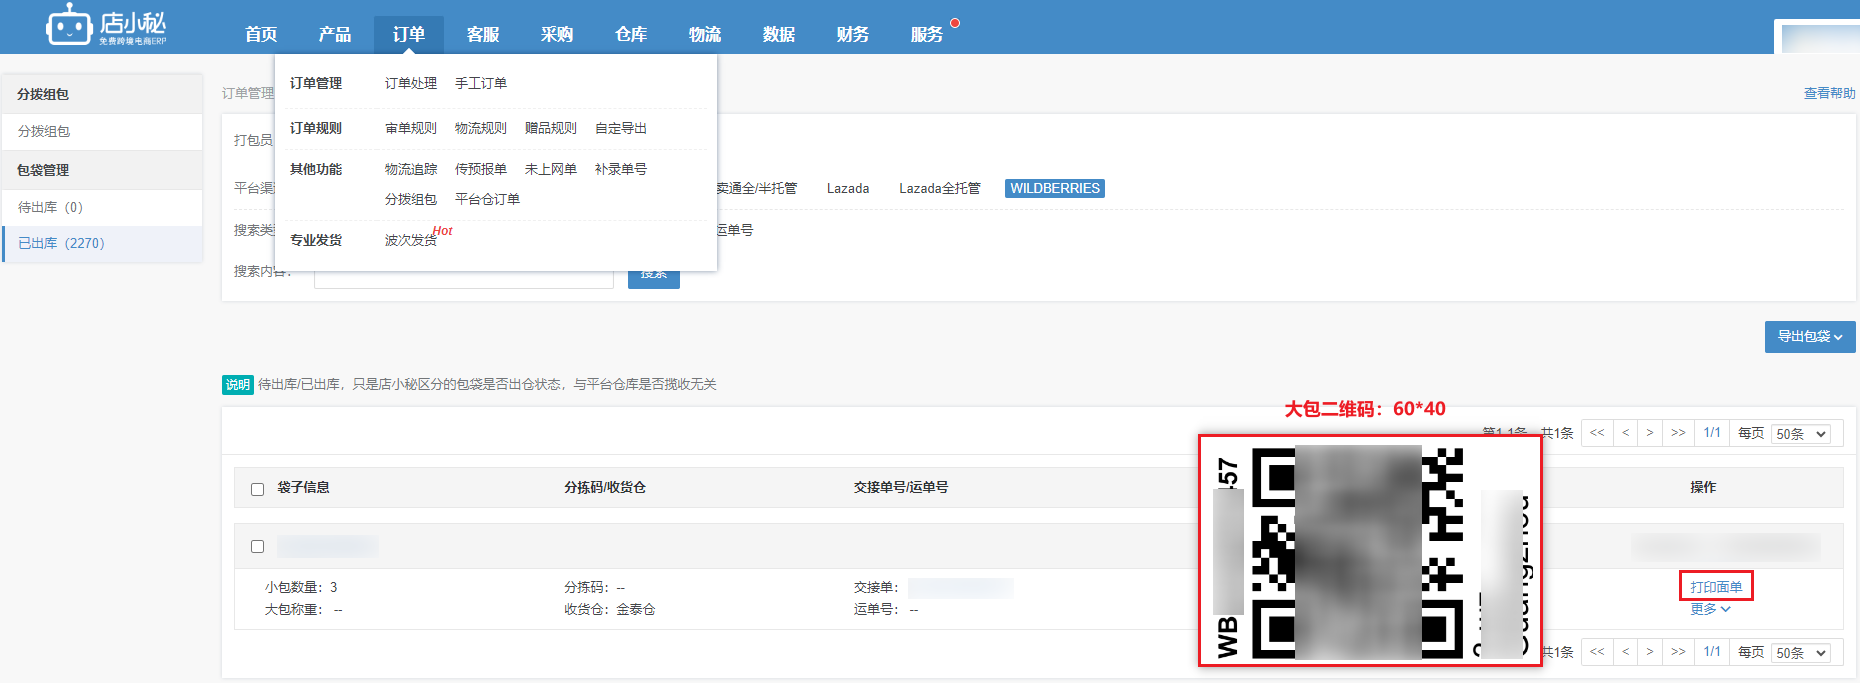Open 波次发货 under 专业发货
The height and width of the screenshot is (683, 1860).
(x=411, y=240)
